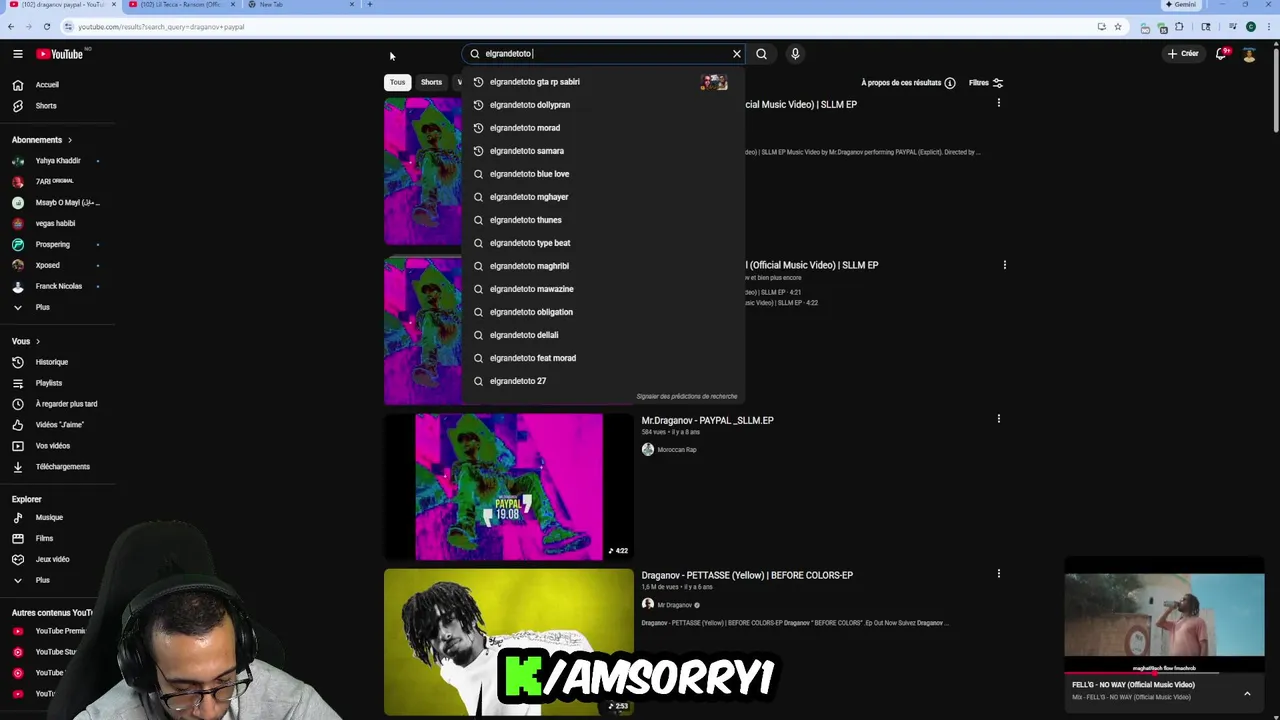Open Draganov - PETTASSE (Yellow) video title
Screen dimensions: 1280x720
[x=747, y=576]
